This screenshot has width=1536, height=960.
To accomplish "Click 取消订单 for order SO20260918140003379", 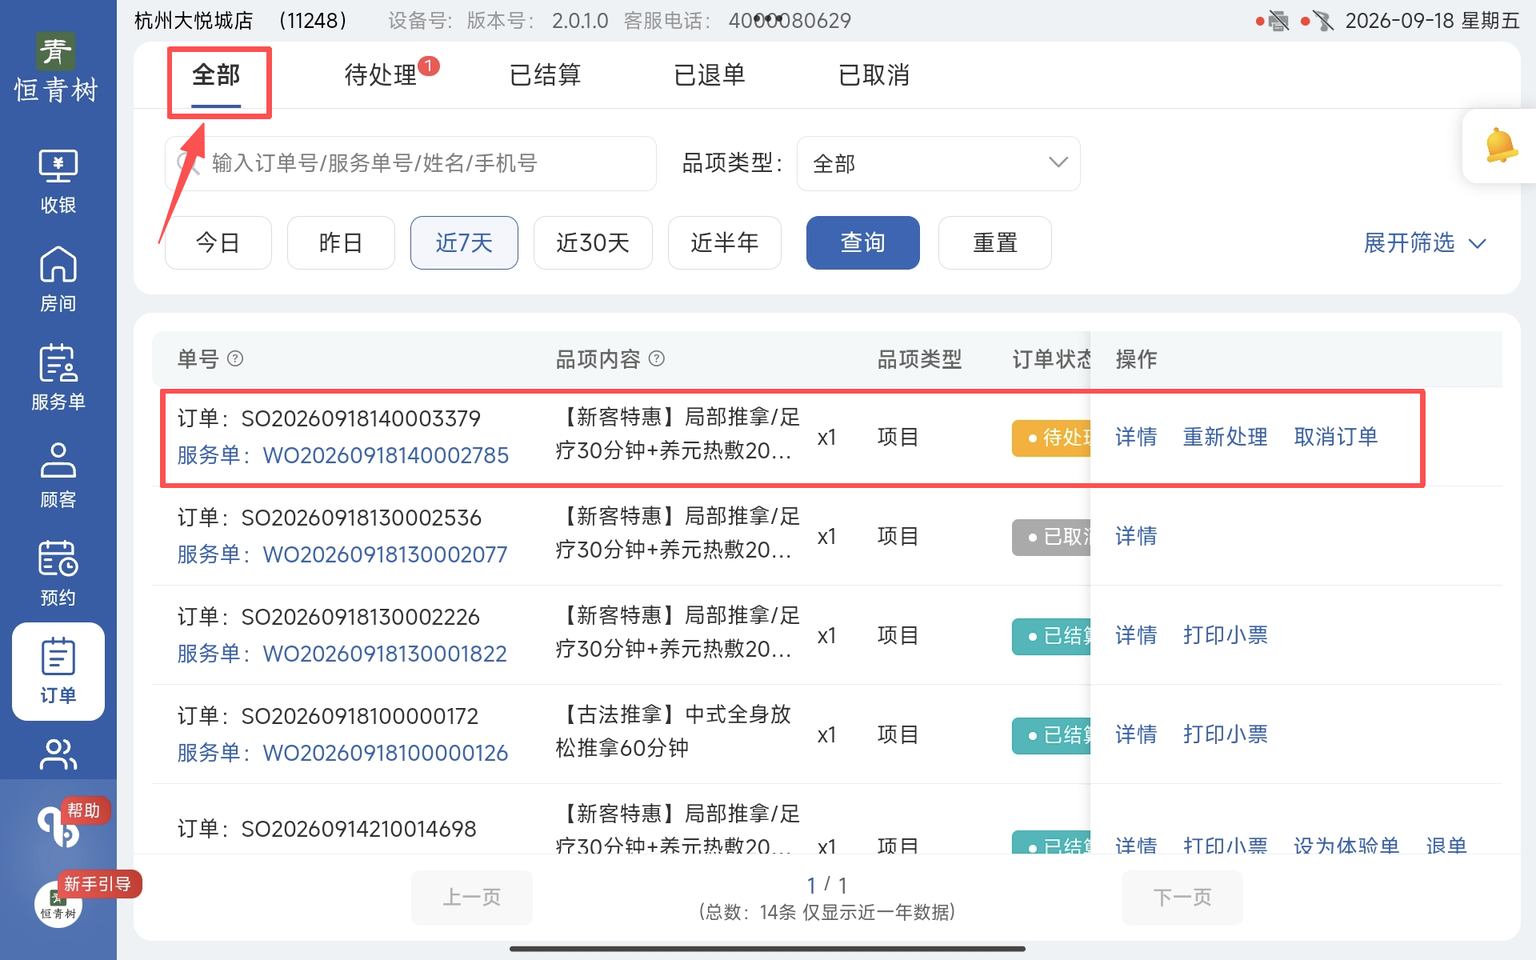I will click(1336, 437).
